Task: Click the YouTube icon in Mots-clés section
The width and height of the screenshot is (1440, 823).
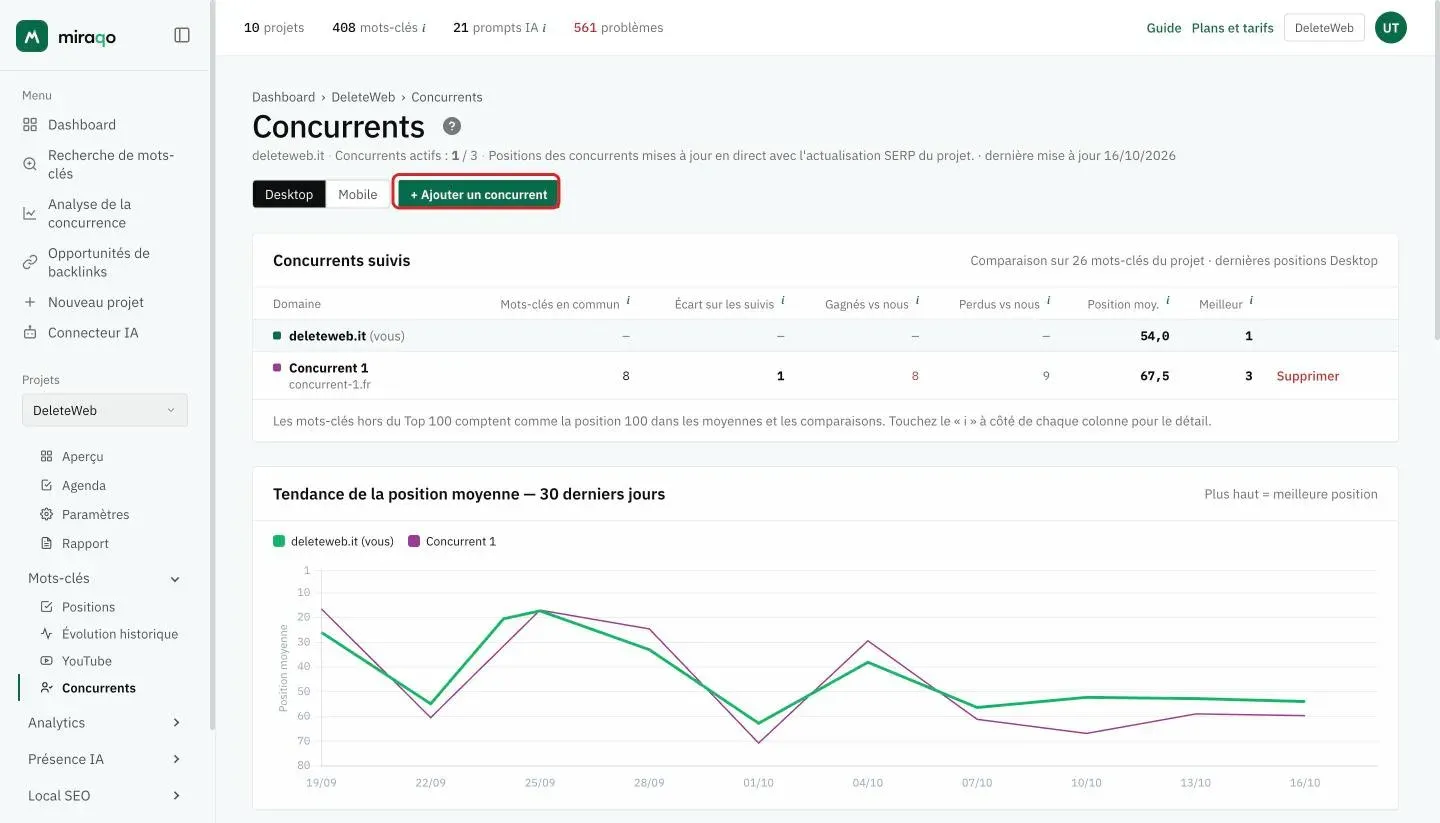Action: (46, 661)
